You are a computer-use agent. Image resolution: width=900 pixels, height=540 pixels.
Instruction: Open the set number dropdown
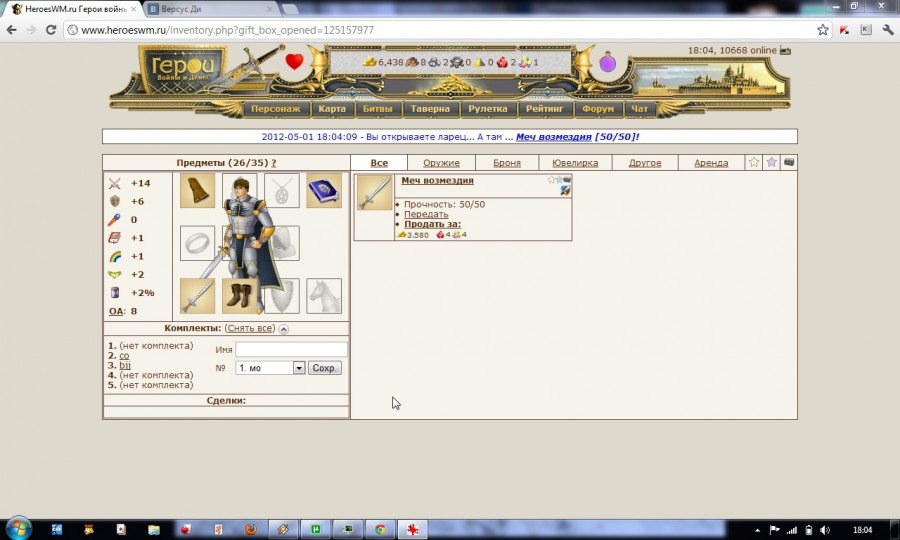270,368
